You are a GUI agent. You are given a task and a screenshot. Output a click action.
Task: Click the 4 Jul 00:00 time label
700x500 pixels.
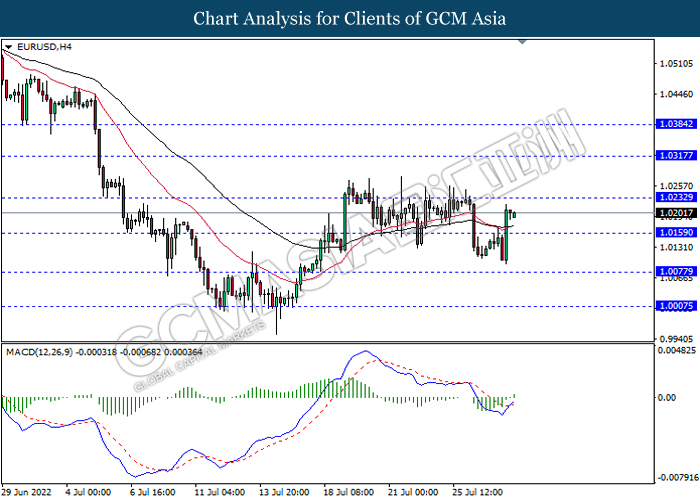tap(88, 492)
